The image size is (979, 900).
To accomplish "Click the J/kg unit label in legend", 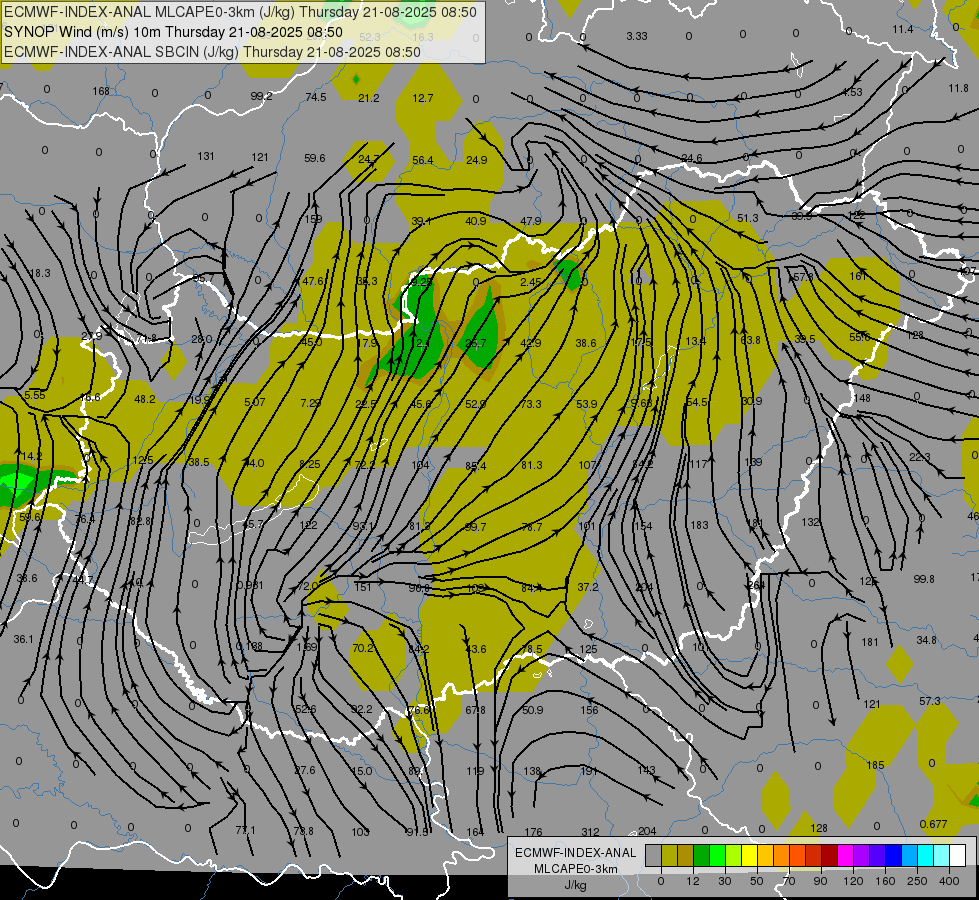I will (x=575, y=885).
